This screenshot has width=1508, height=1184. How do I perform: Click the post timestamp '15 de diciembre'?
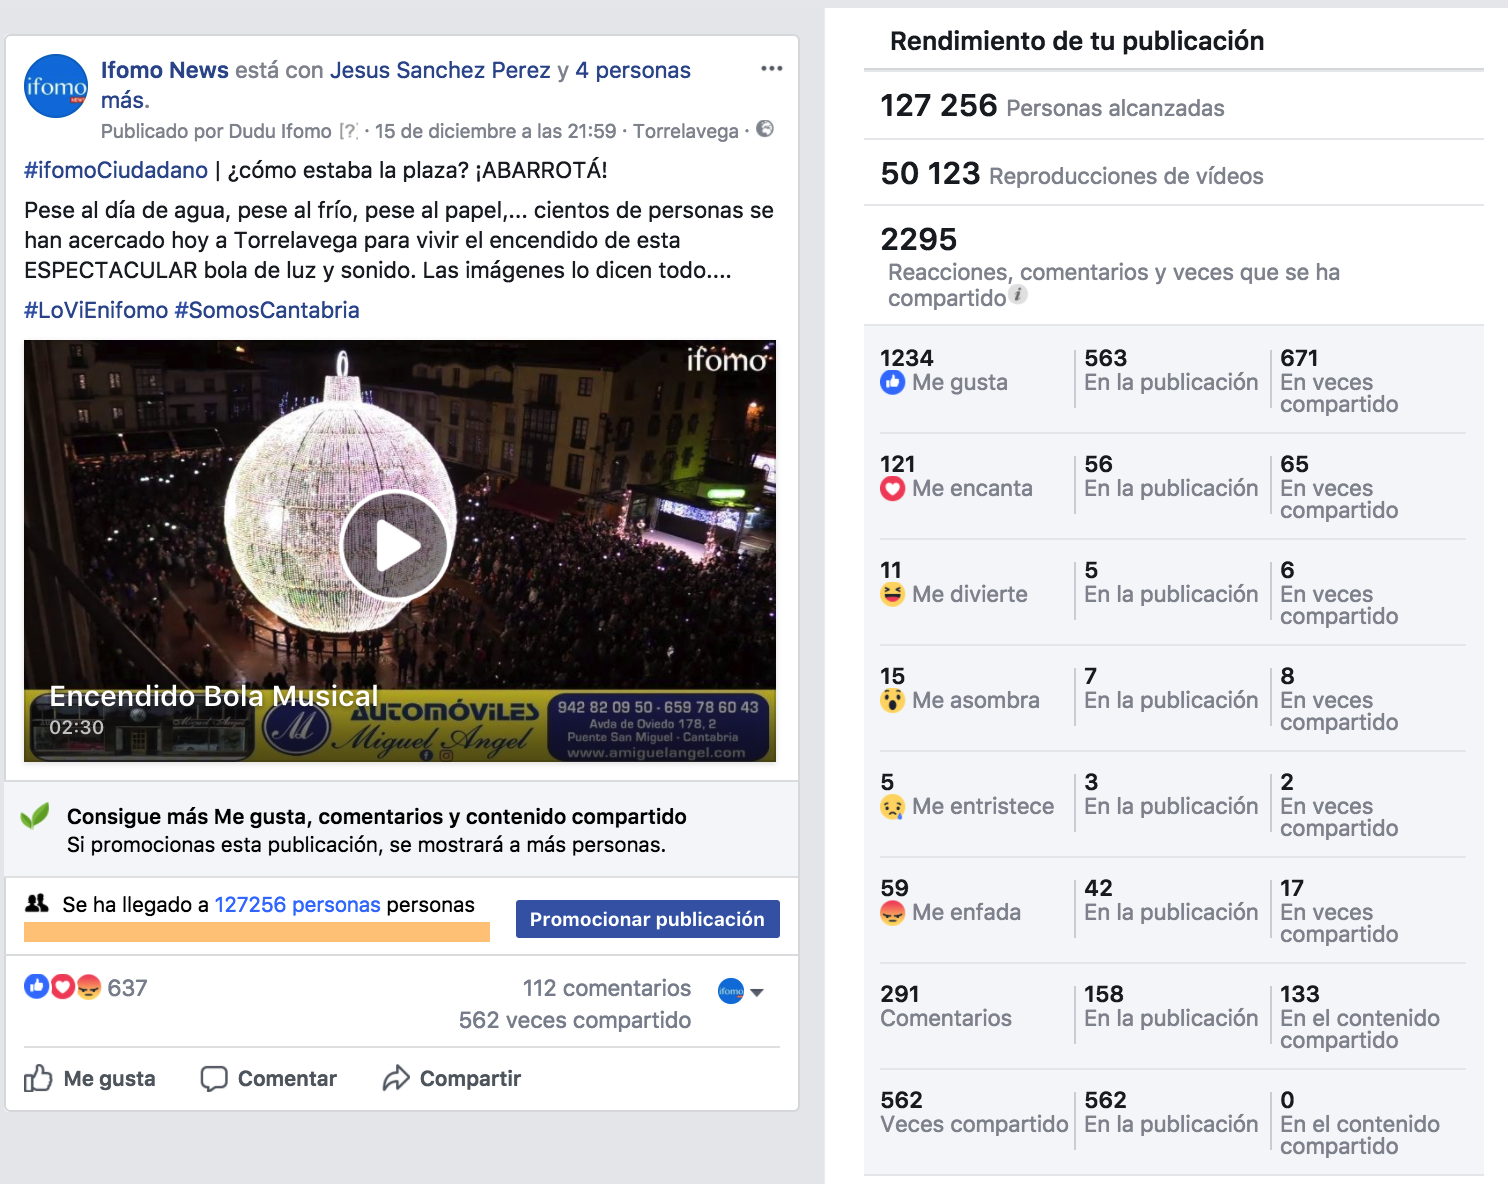(x=496, y=131)
